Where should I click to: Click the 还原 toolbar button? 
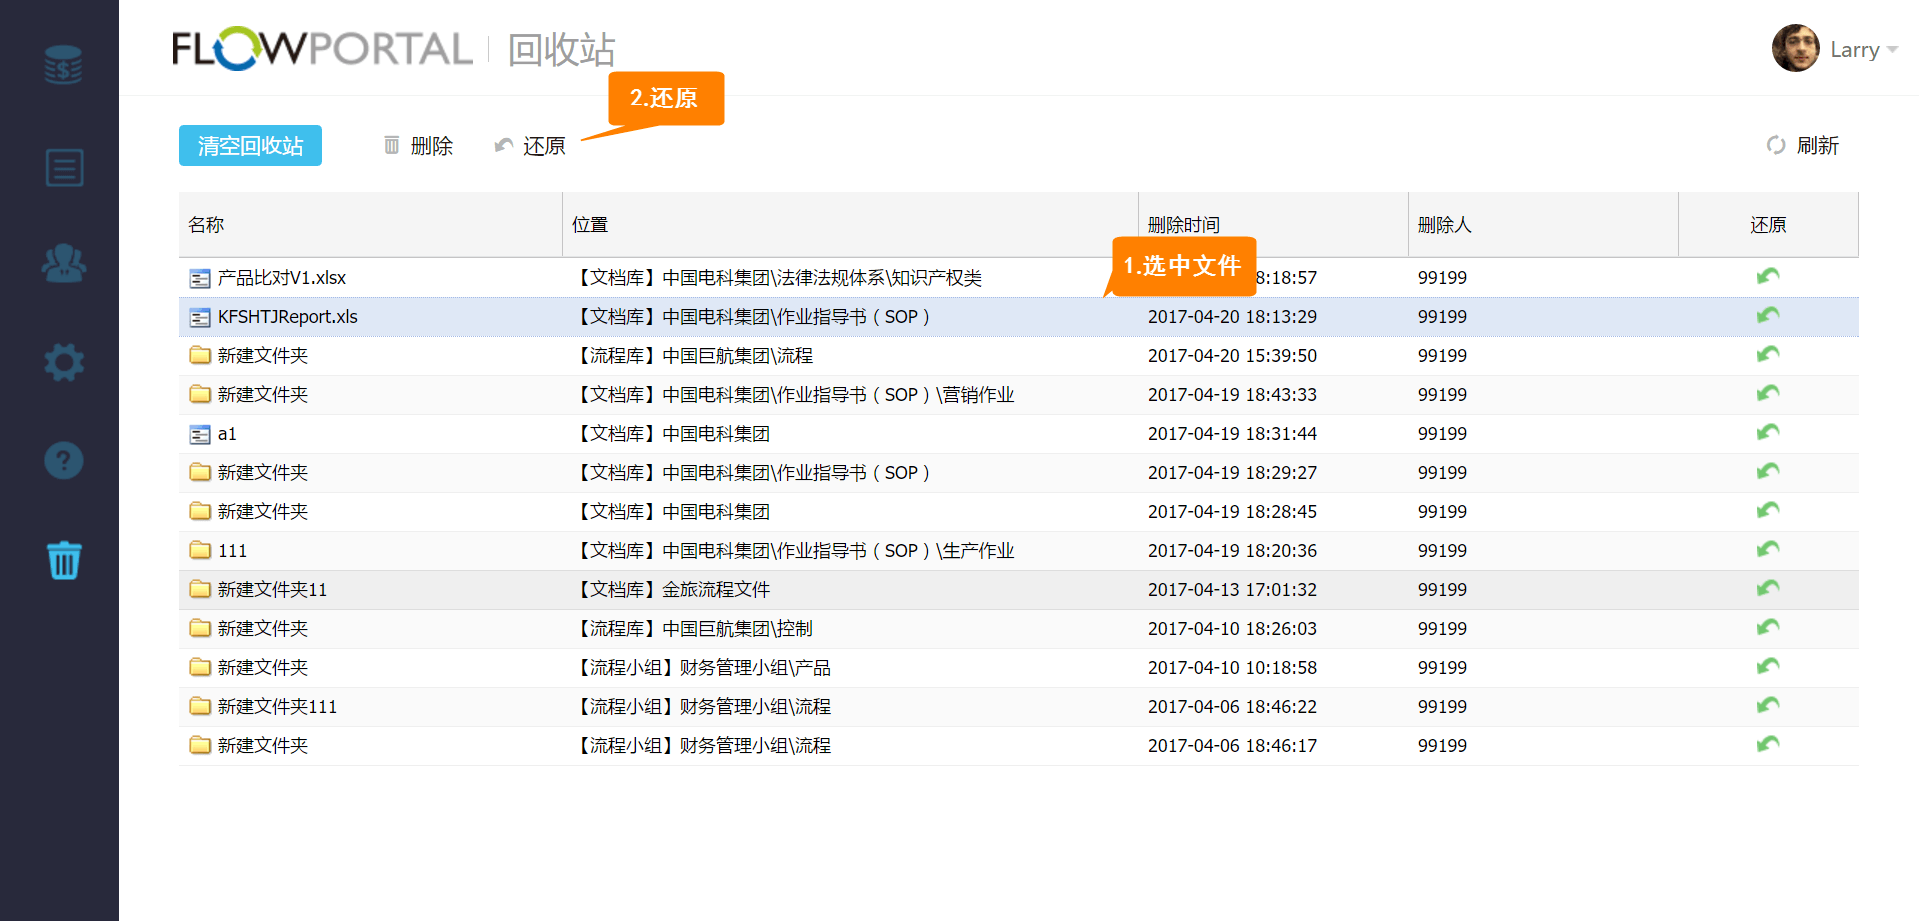coord(531,146)
